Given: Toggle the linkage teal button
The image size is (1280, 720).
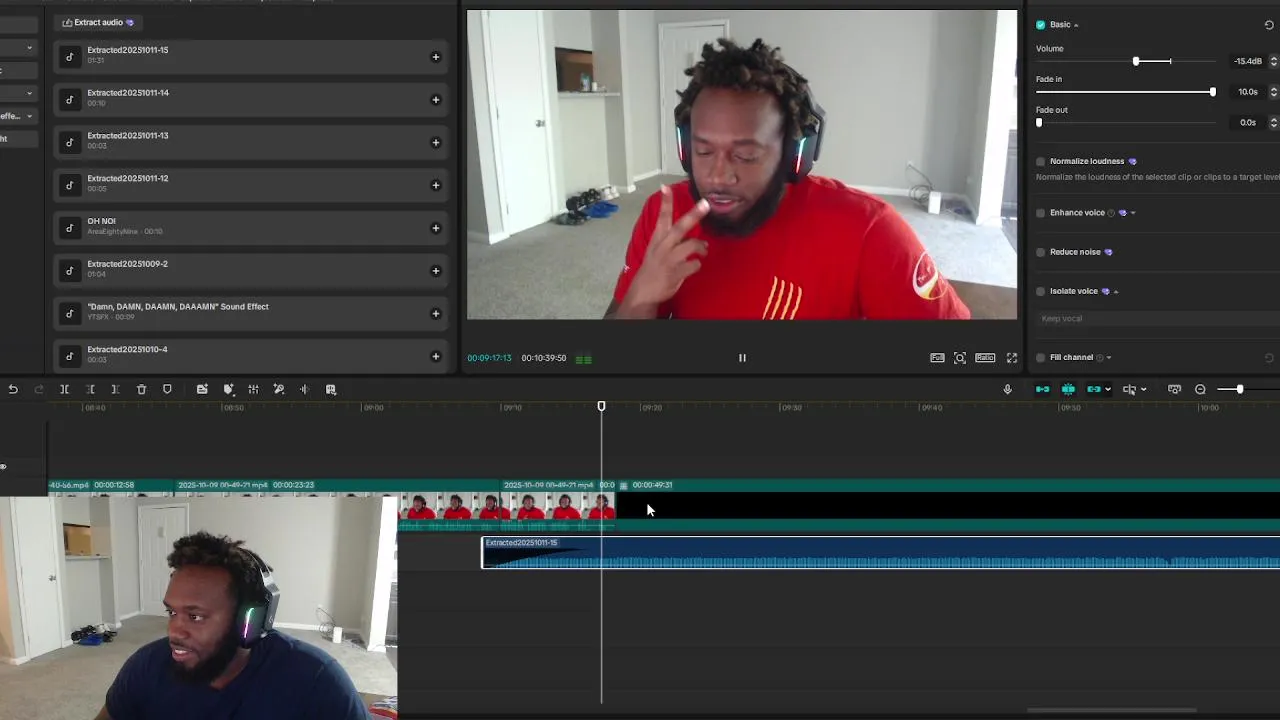Looking at the screenshot, I should pyautogui.click(x=1094, y=389).
